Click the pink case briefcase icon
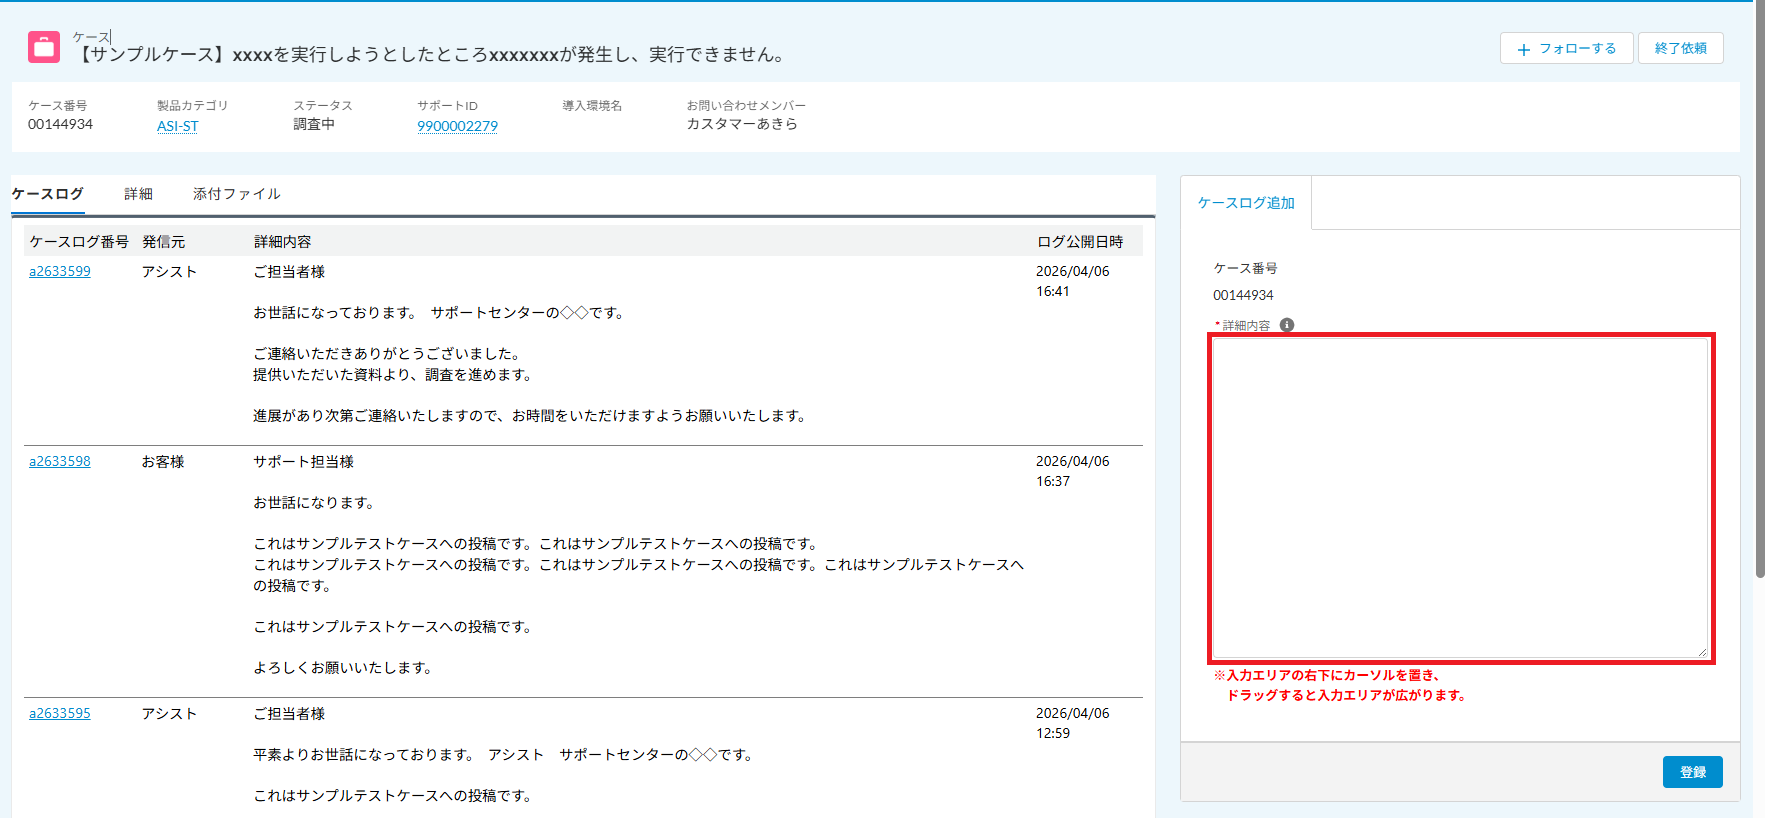The image size is (1765, 818). (44, 47)
